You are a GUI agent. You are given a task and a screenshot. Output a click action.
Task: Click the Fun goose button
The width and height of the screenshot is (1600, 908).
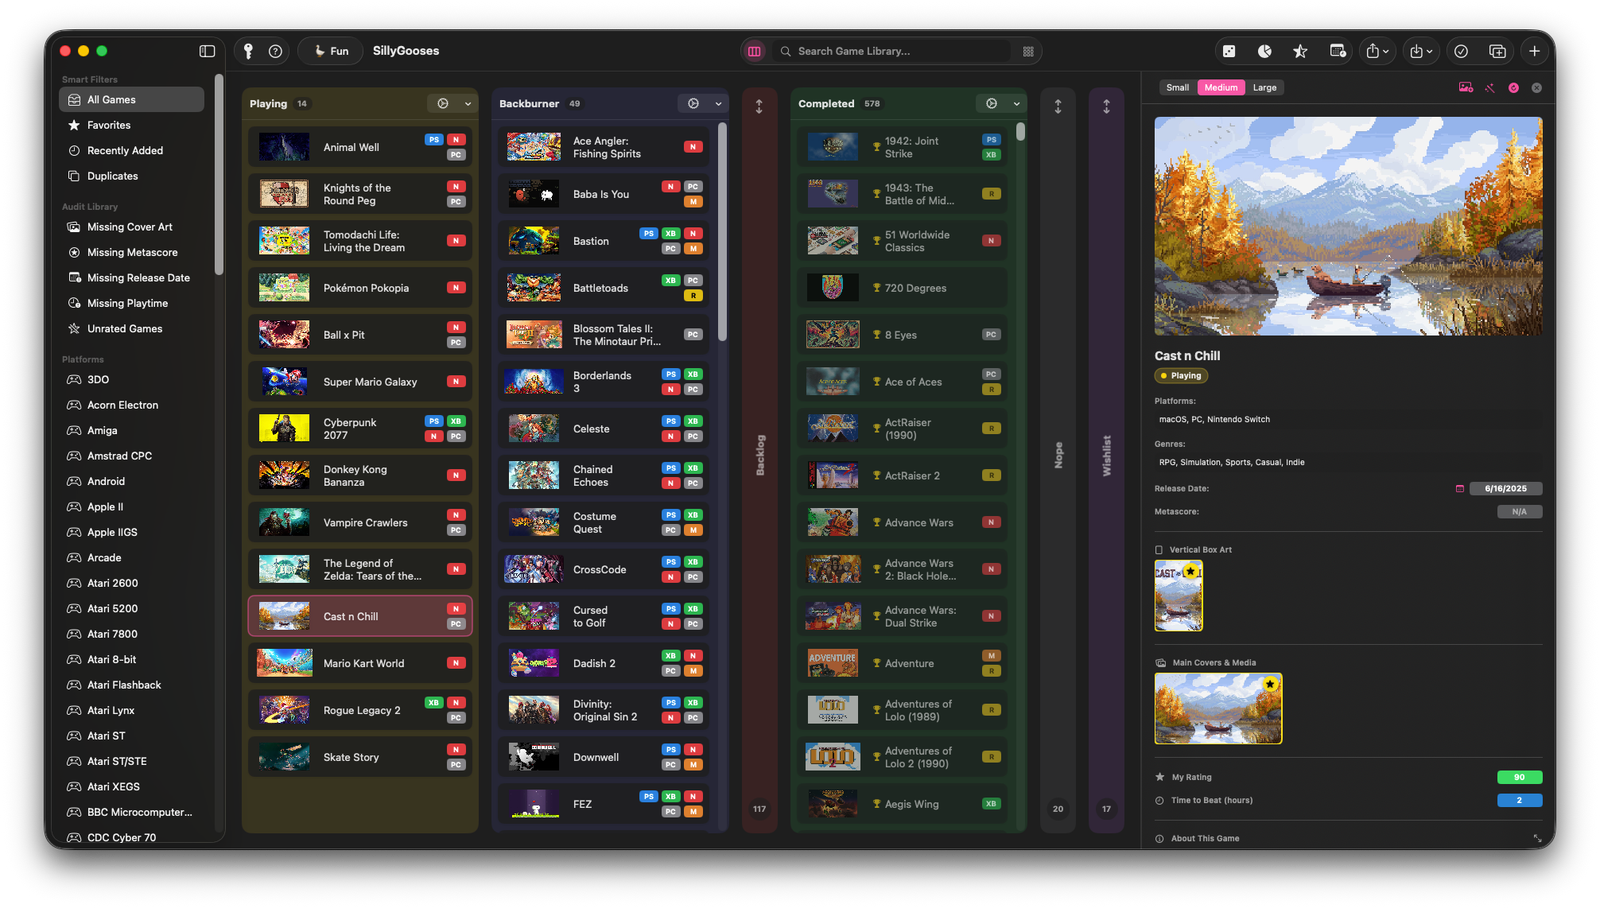point(331,51)
